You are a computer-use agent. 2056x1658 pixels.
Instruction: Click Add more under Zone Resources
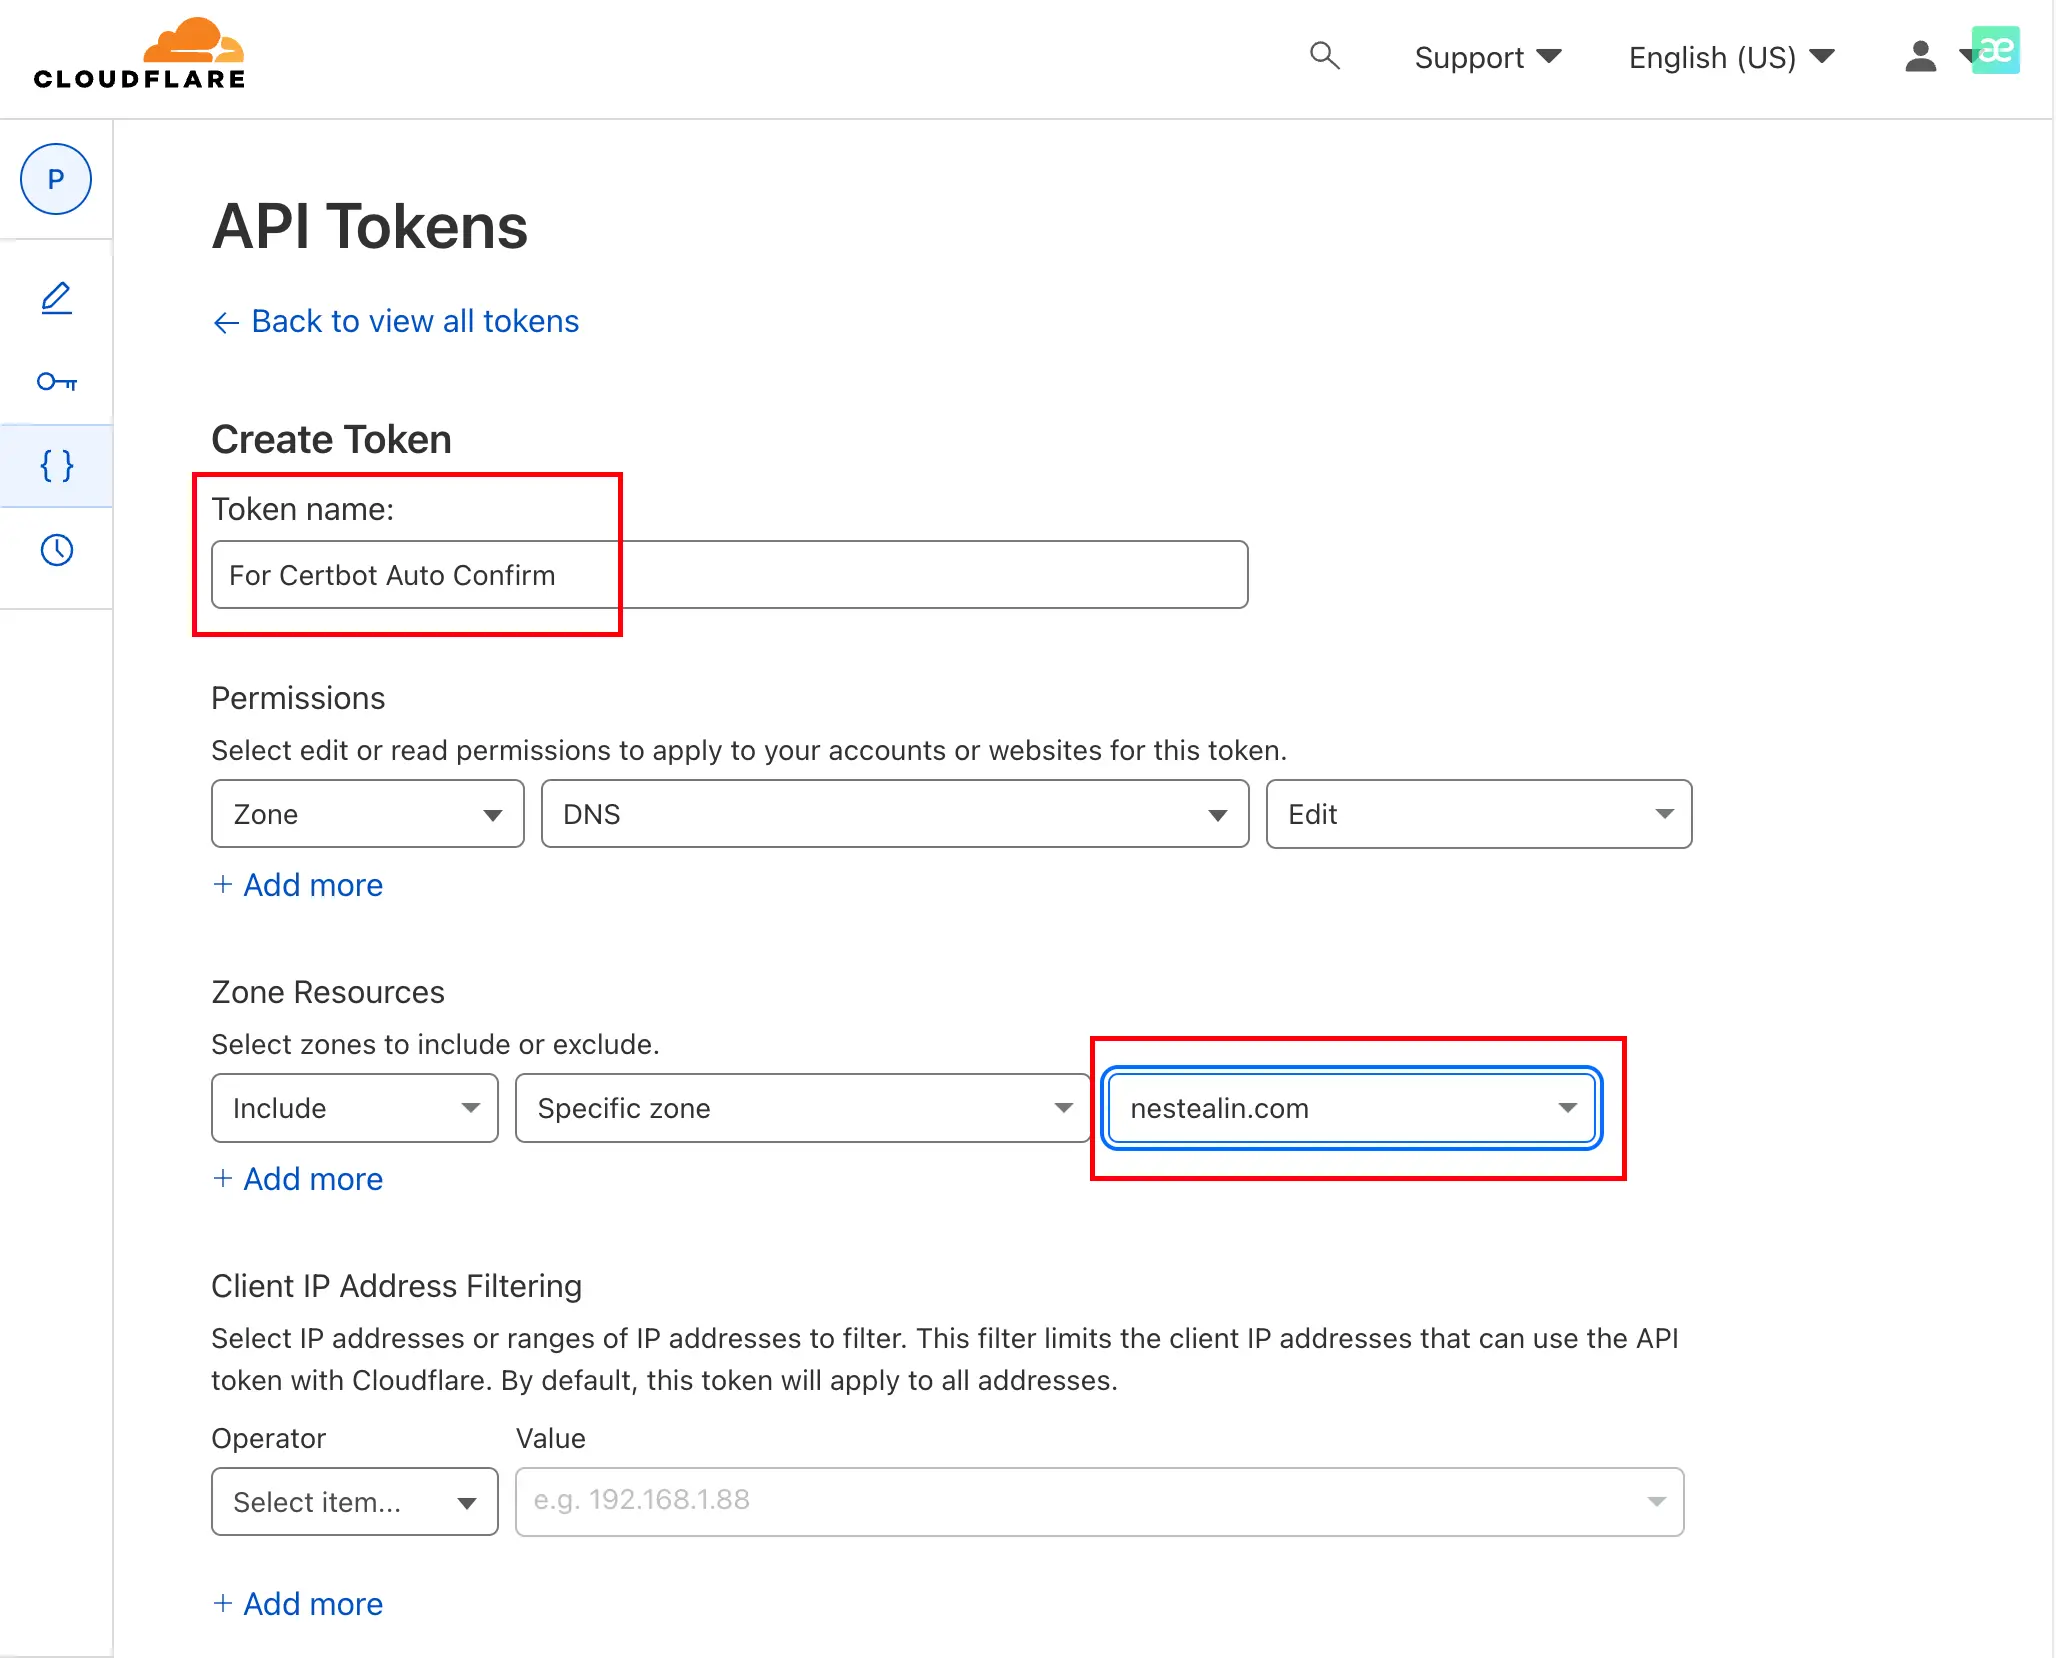pos(298,1179)
